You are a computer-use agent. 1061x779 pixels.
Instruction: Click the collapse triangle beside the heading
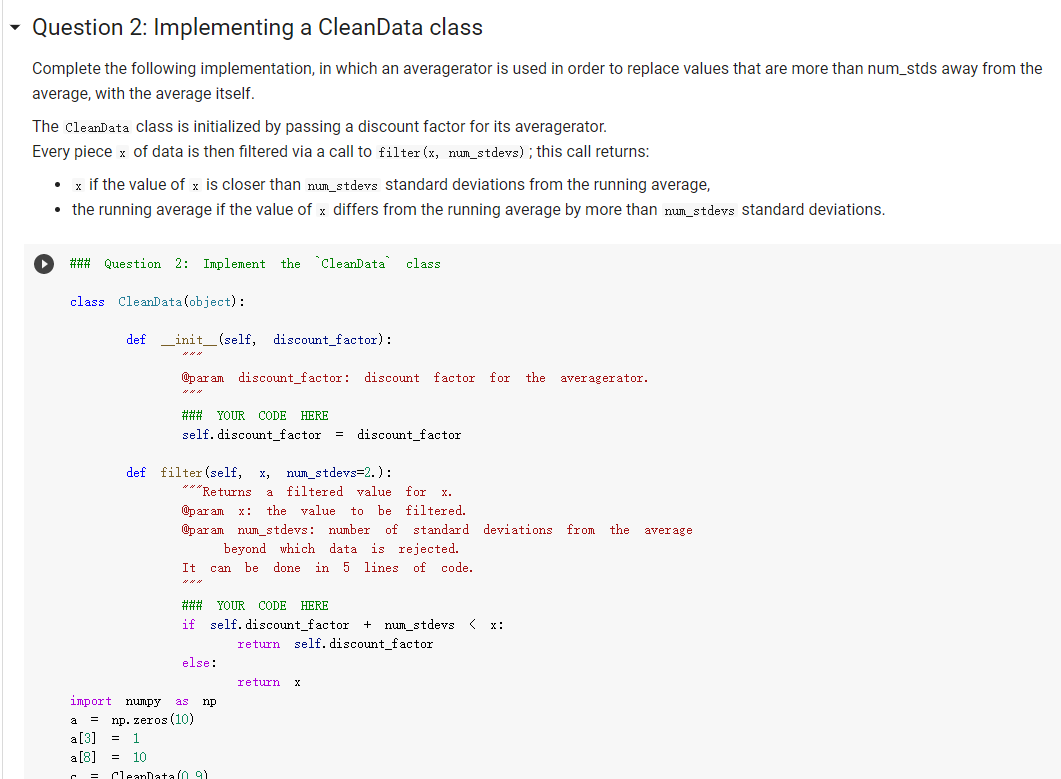(13, 27)
